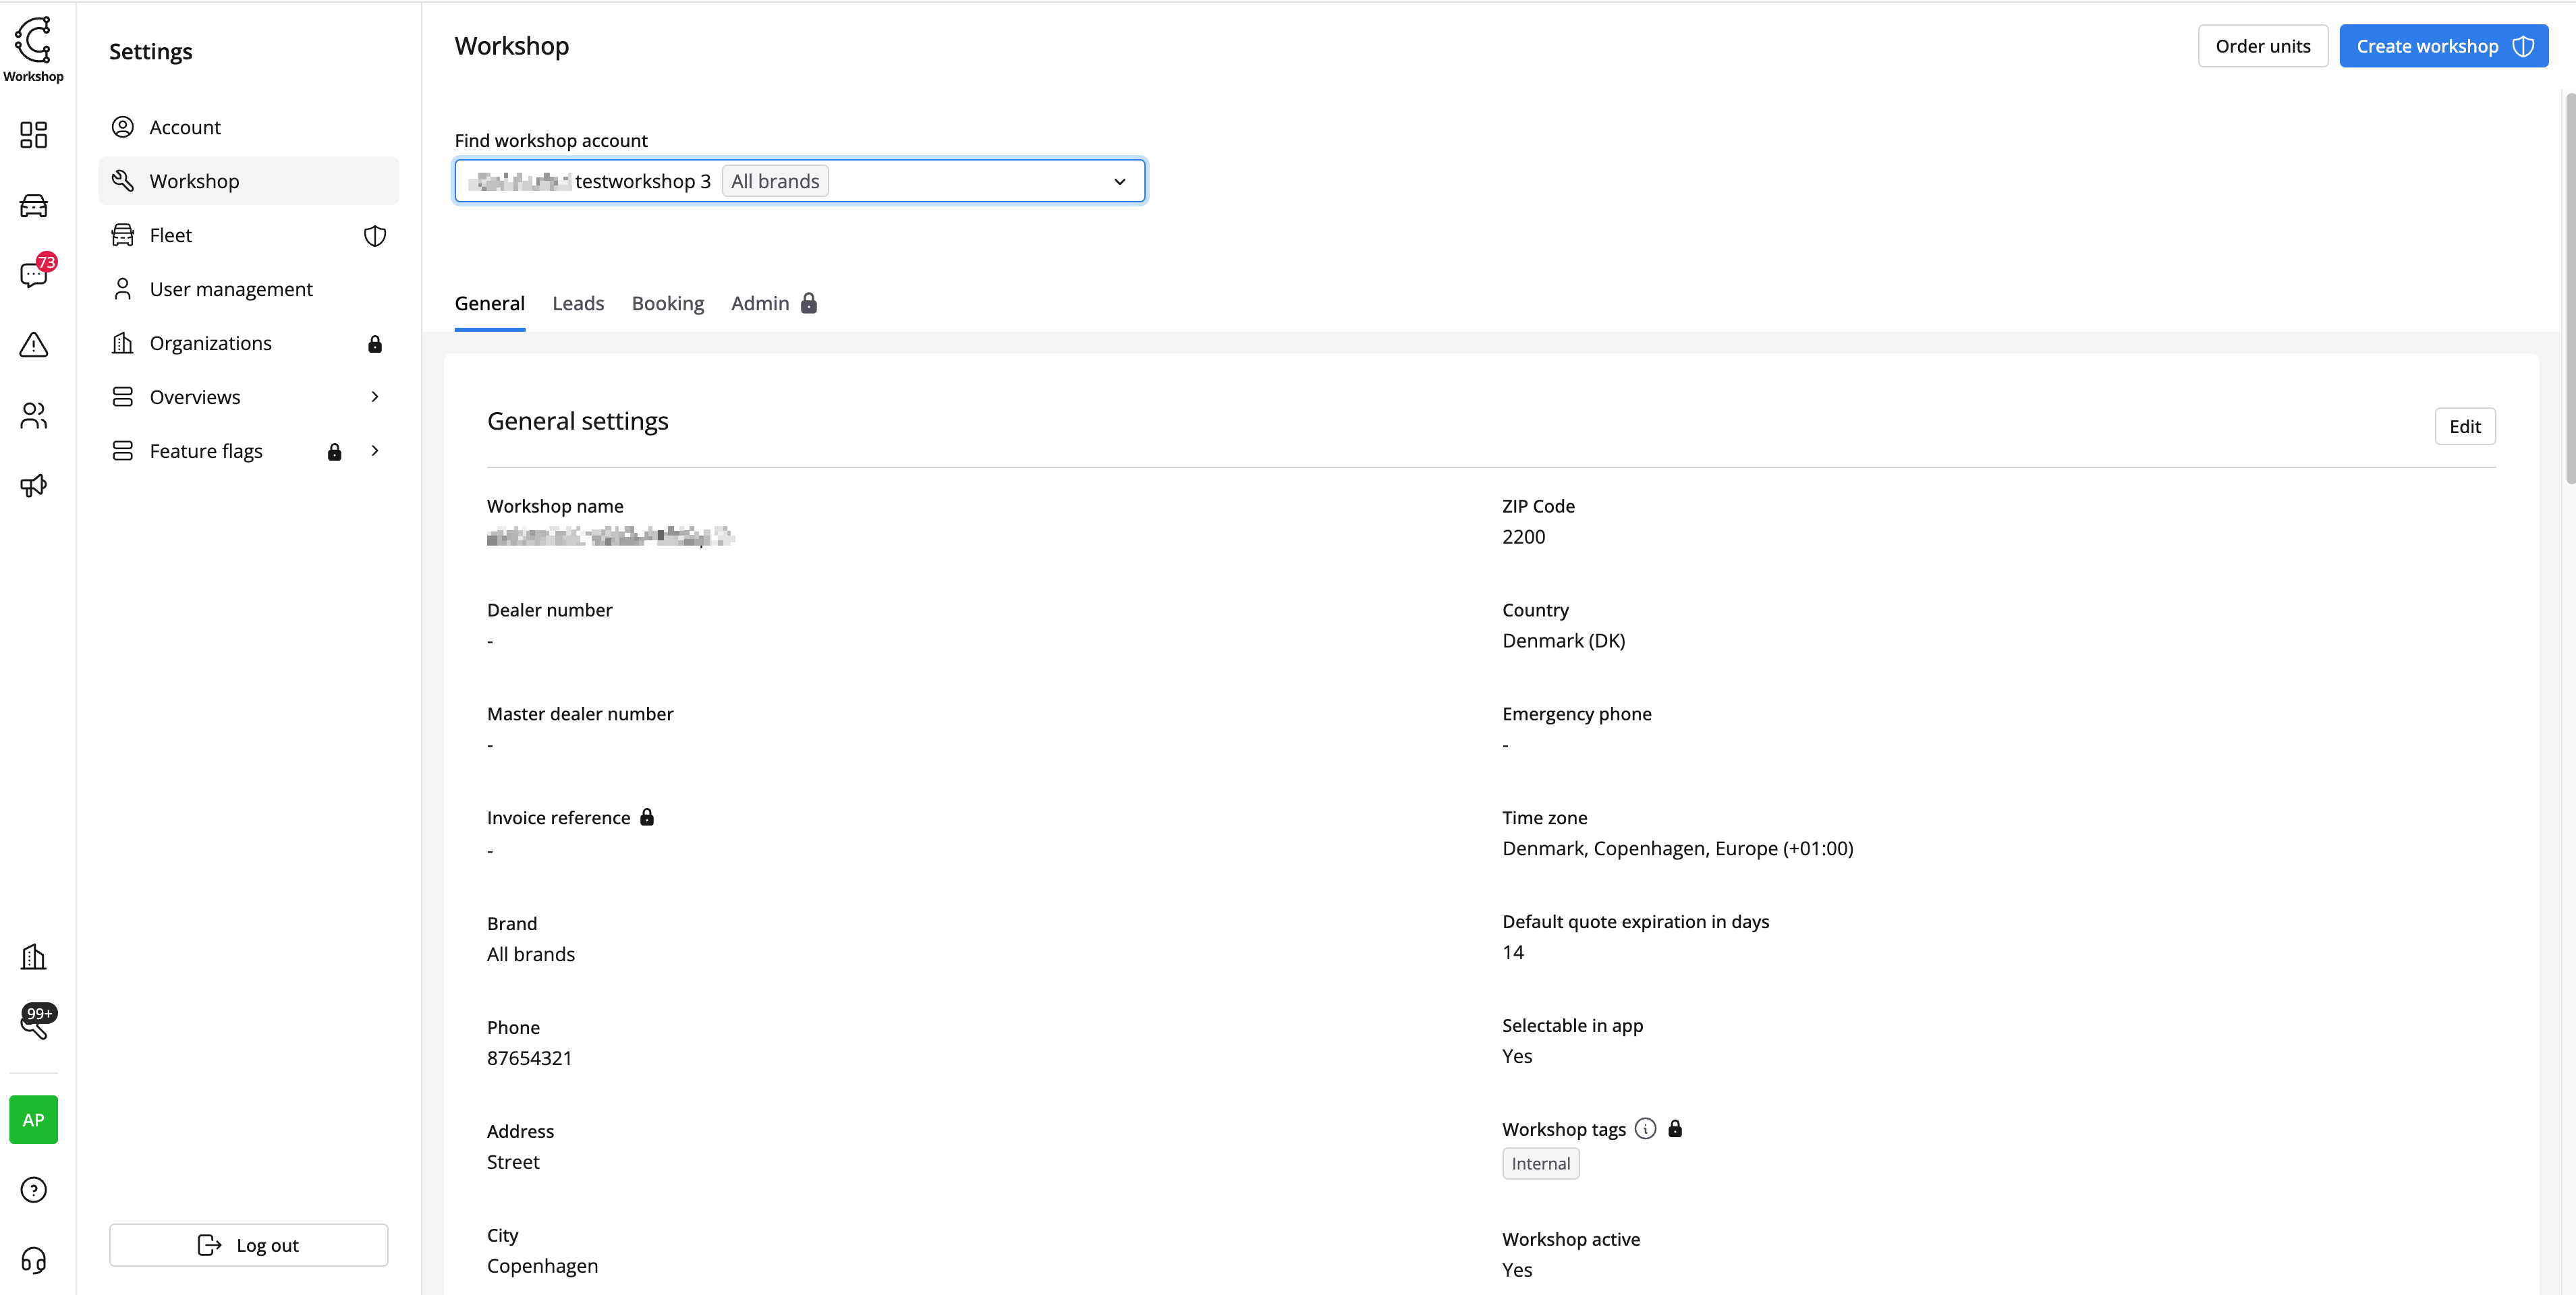Switch to the Booking tab

(667, 303)
